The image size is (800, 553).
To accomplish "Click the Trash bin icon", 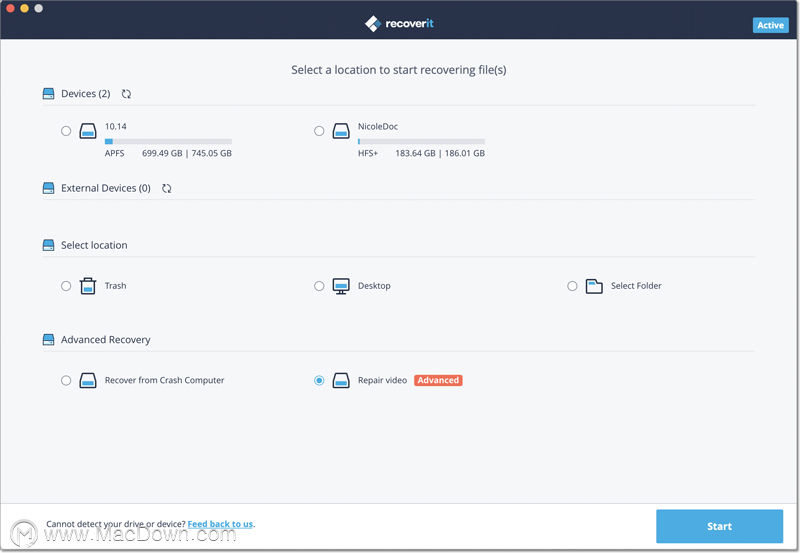I will coord(88,286).
